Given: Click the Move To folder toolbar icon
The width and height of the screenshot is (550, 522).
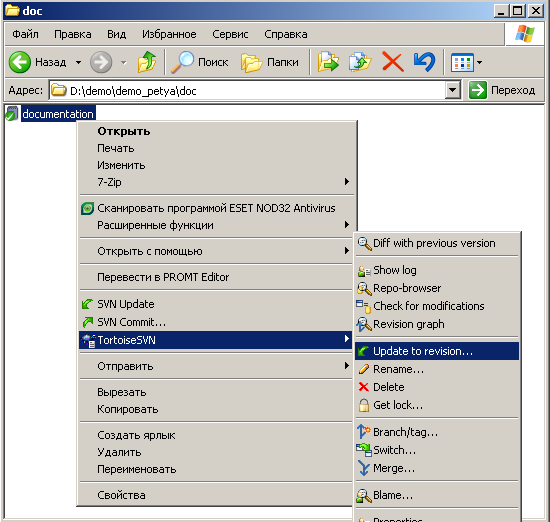Looking at the screenshot, I should pyautogui.click(x=328, y=62).
